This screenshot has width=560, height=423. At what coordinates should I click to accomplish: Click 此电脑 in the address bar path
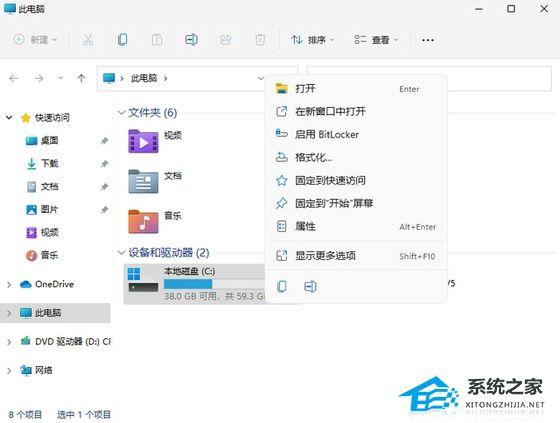tap(144, 78)
